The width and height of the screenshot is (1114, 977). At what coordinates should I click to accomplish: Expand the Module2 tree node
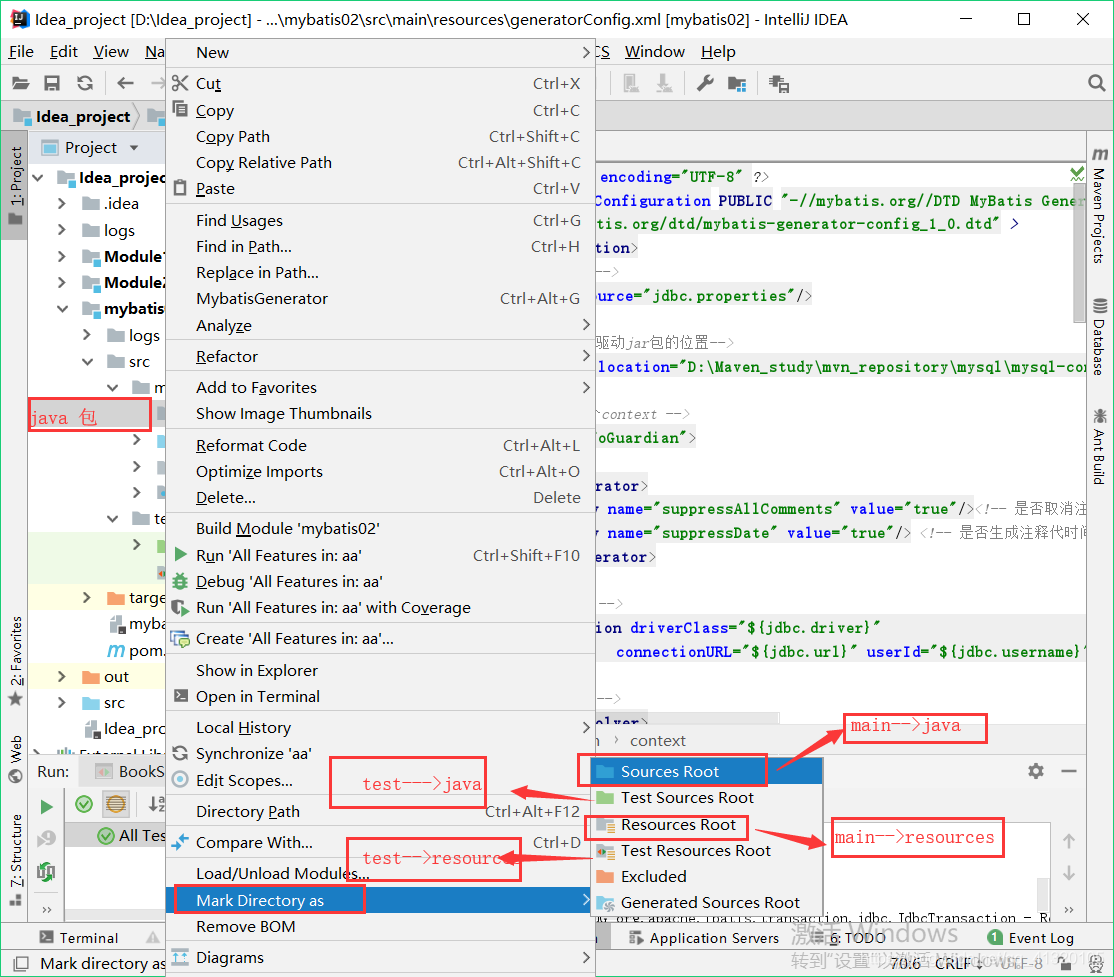[62, 283]
